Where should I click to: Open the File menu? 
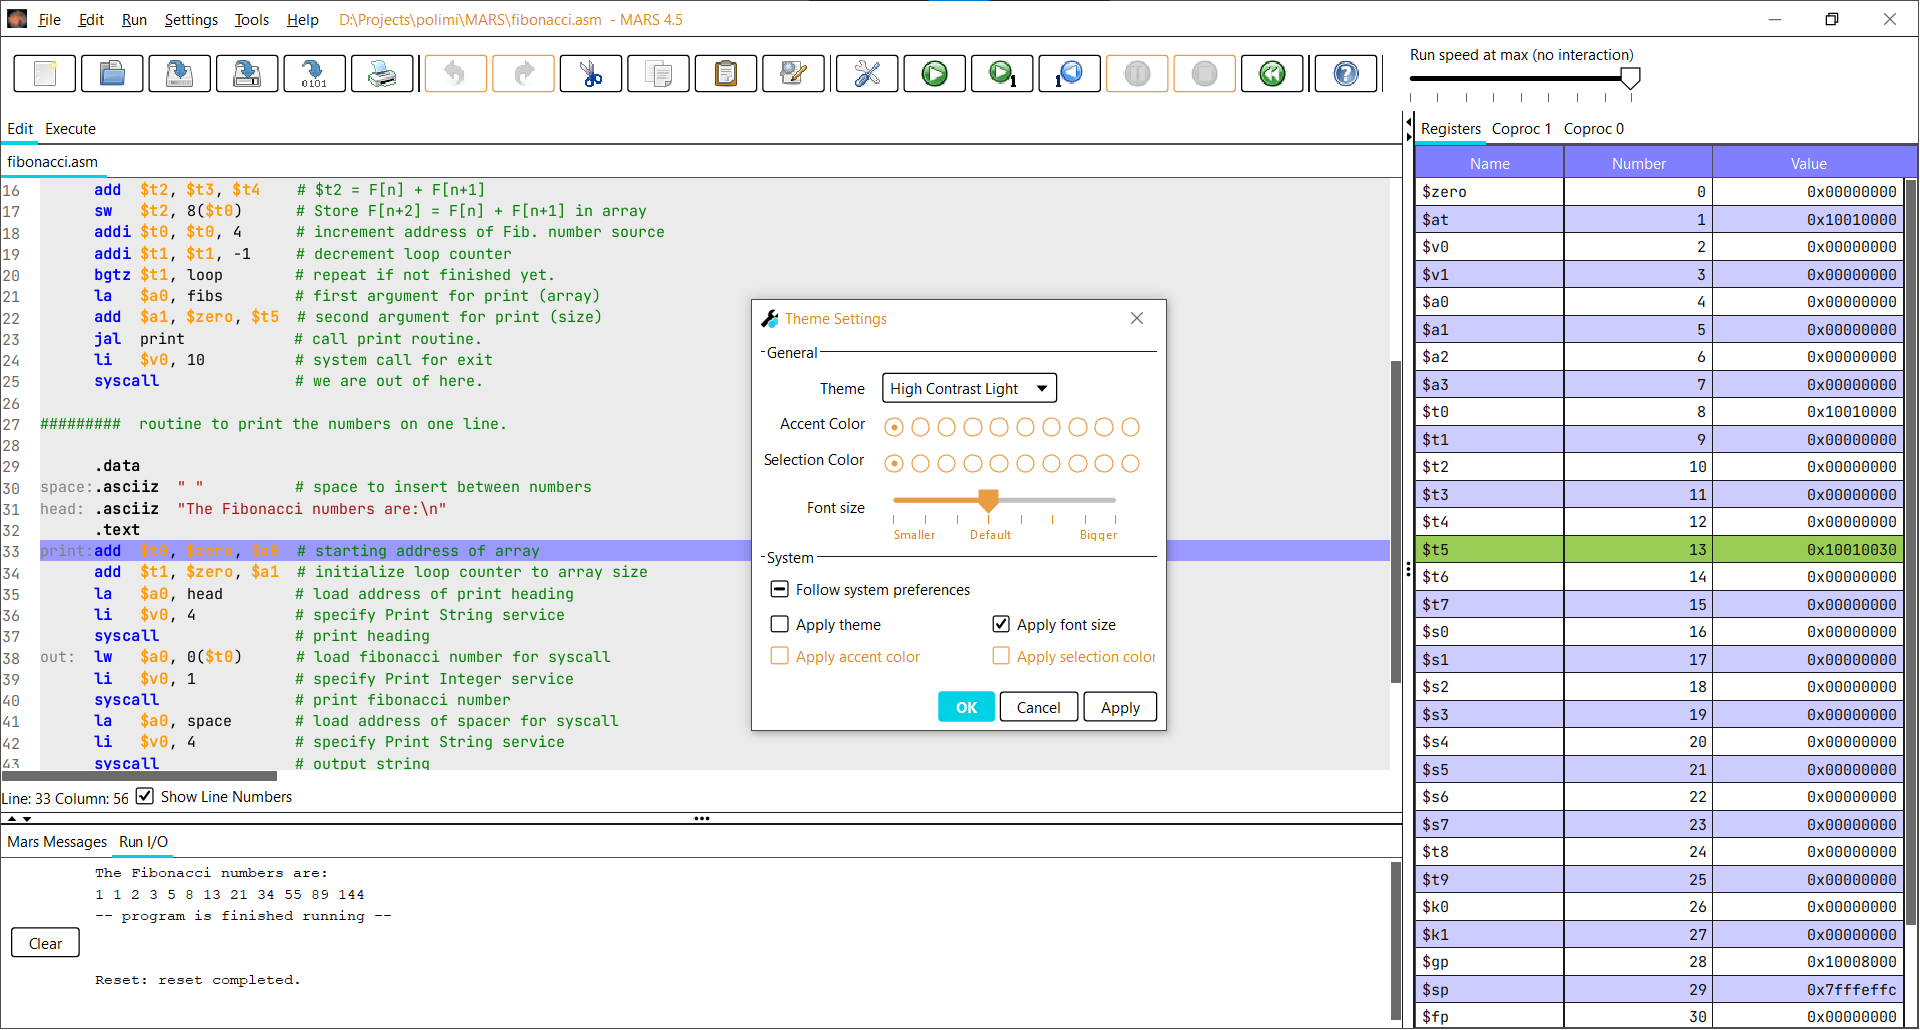[x=49, y=20]
